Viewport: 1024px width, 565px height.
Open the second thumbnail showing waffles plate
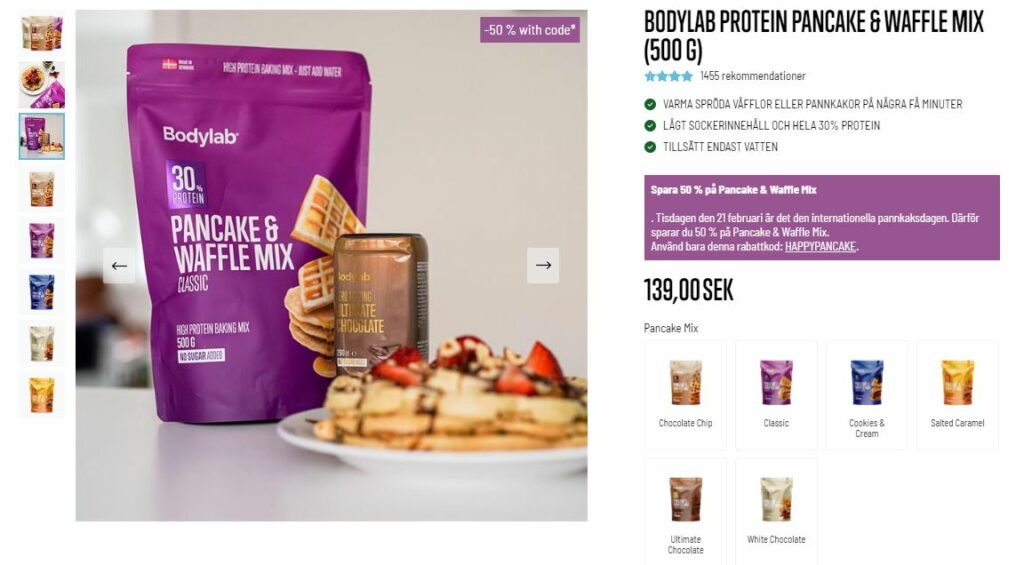[x=42, y=85]
